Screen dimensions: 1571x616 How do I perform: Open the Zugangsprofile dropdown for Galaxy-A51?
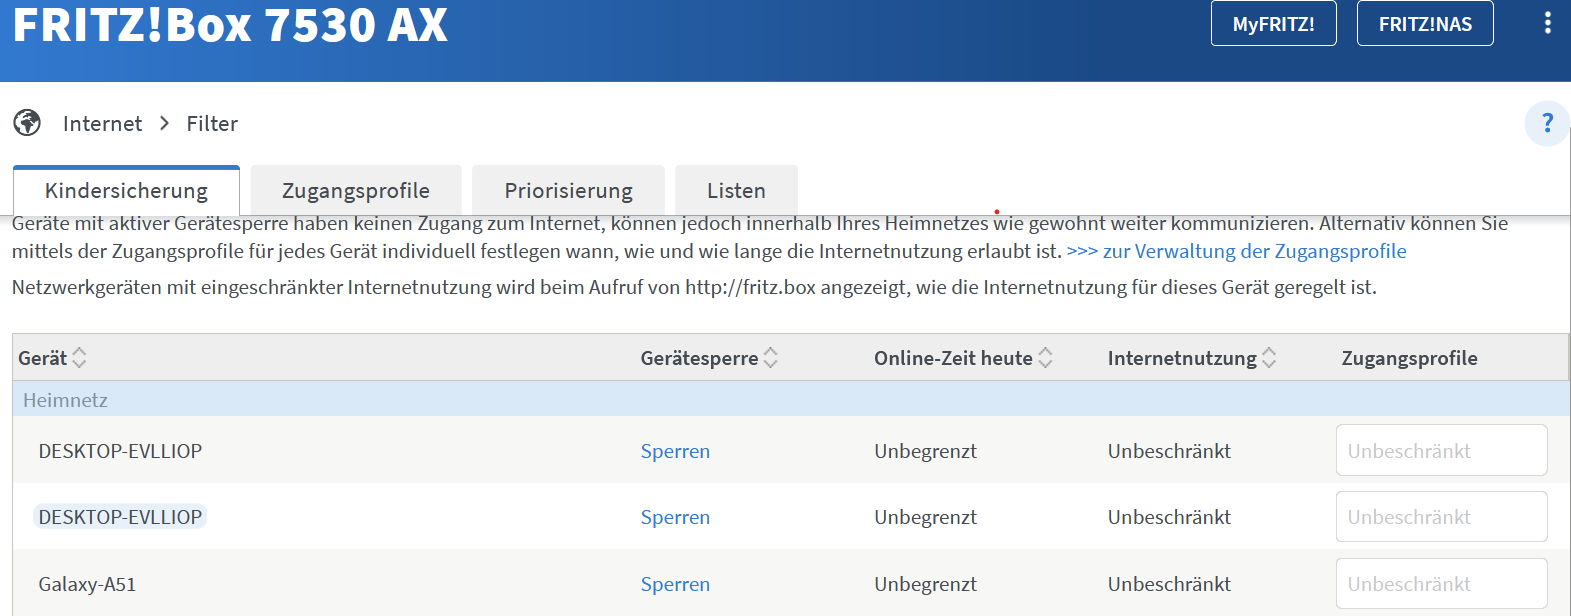coord(1441,583)
